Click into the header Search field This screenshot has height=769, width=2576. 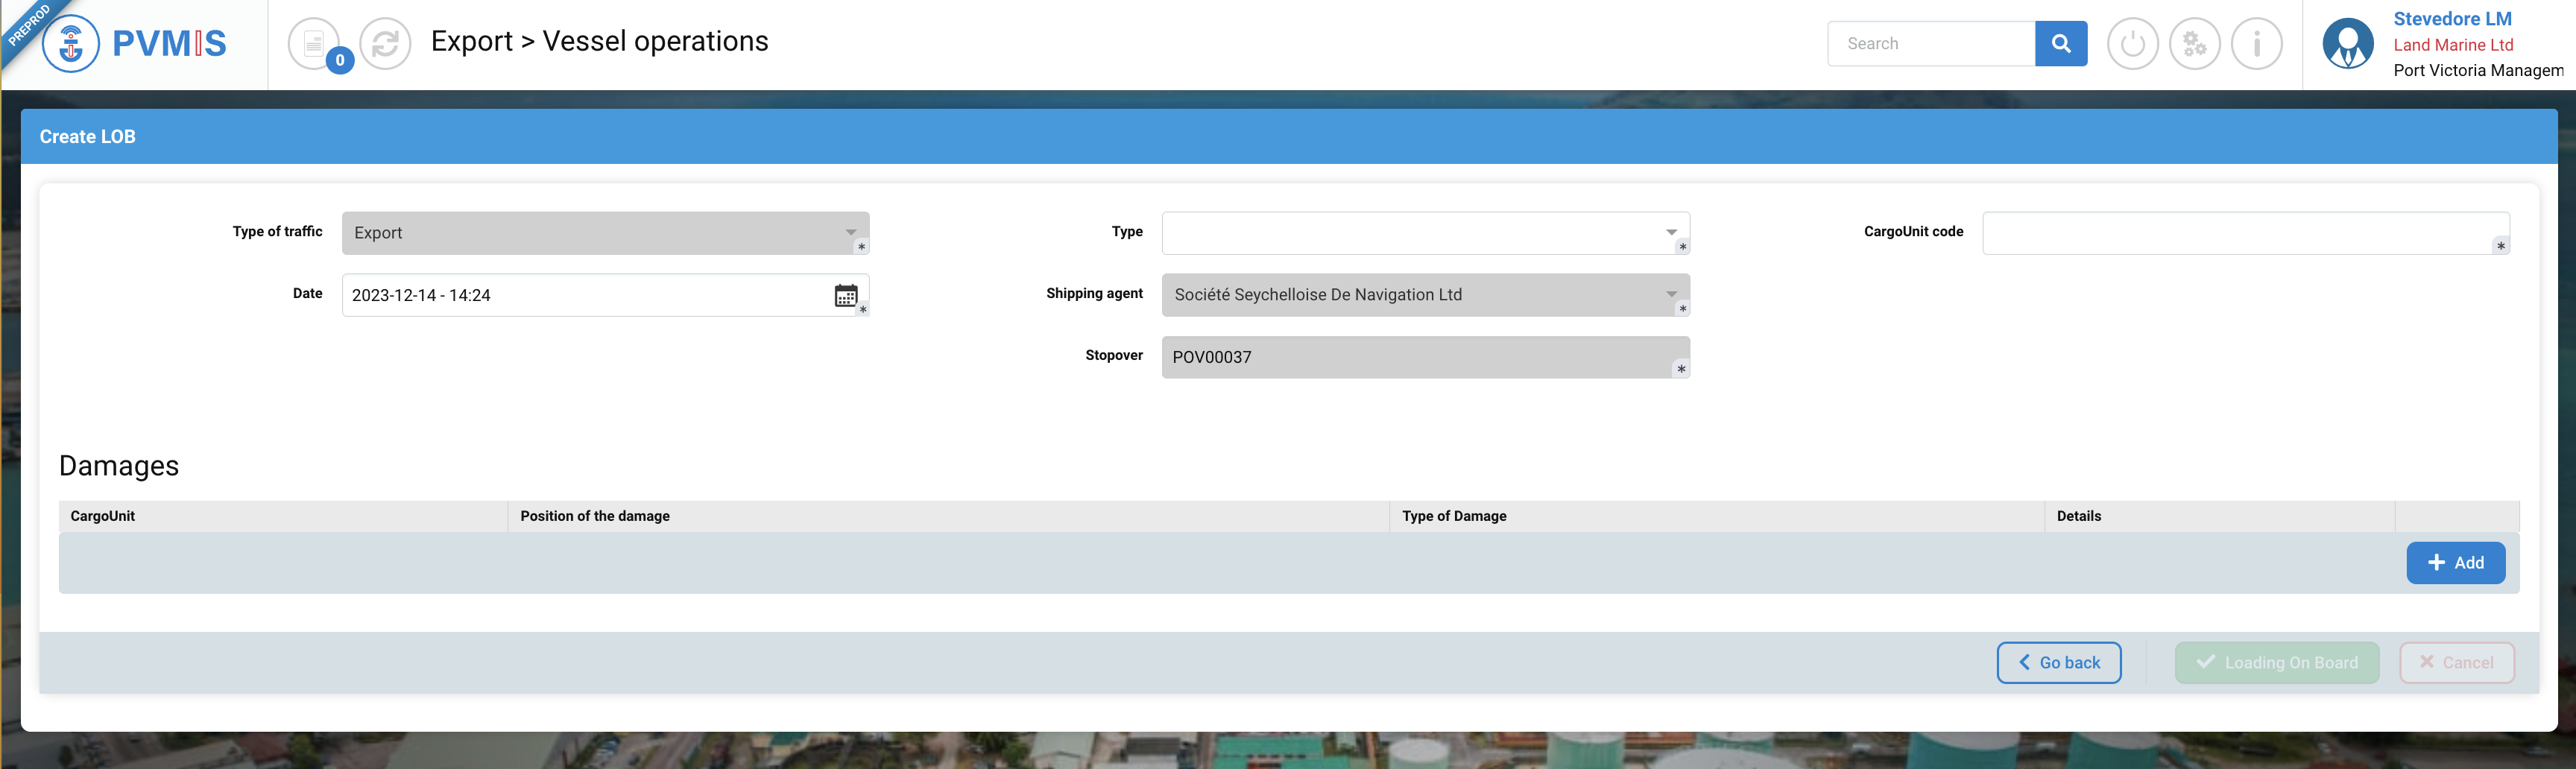[1930, 44]
